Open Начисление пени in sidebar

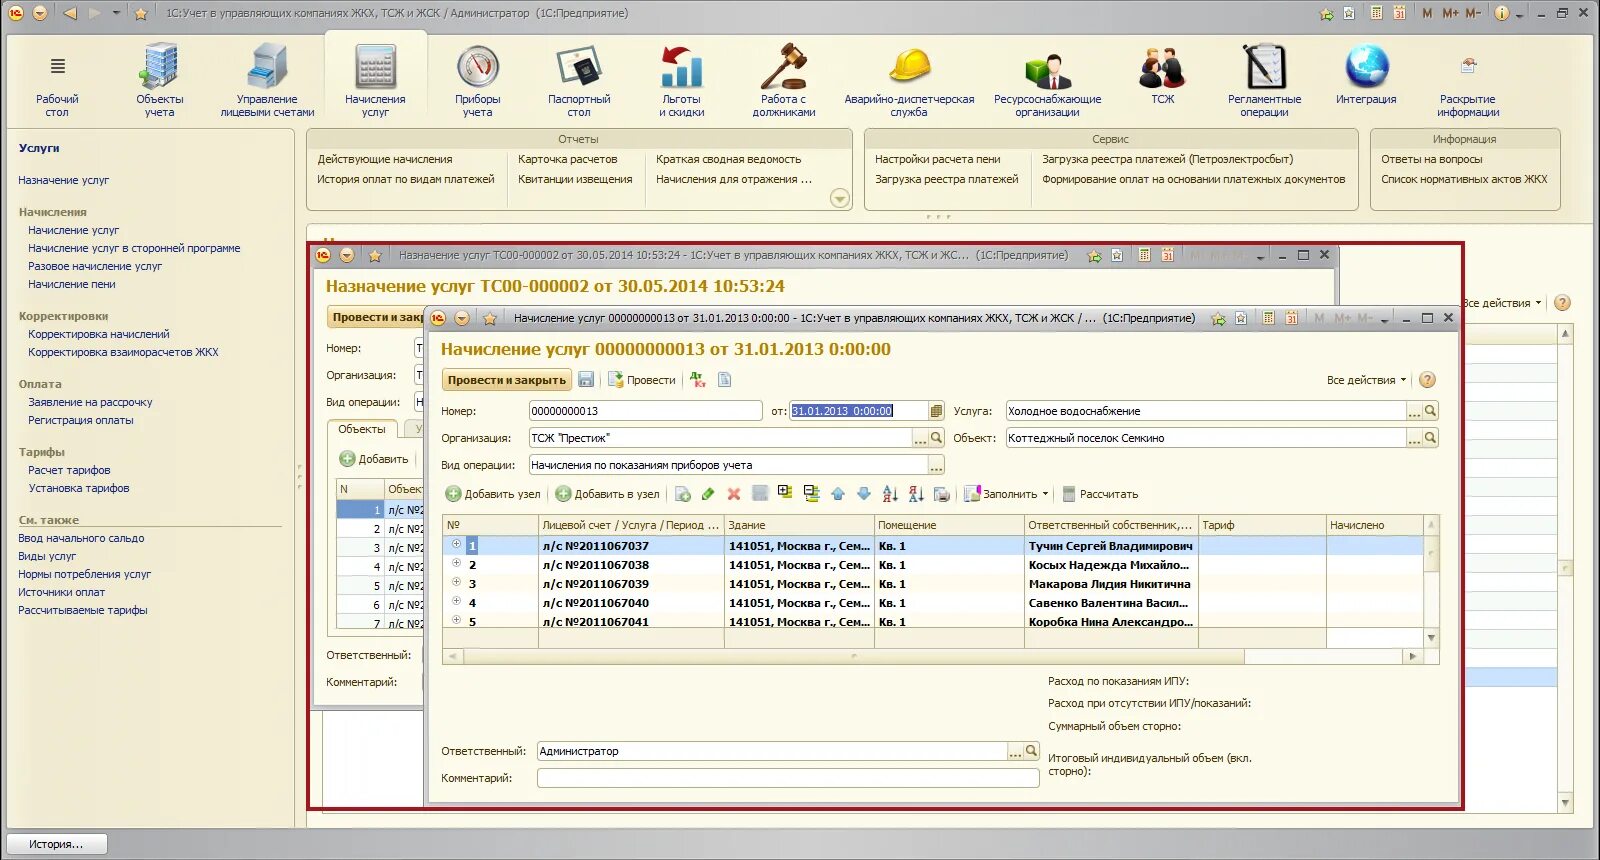[x=72, y=284]
